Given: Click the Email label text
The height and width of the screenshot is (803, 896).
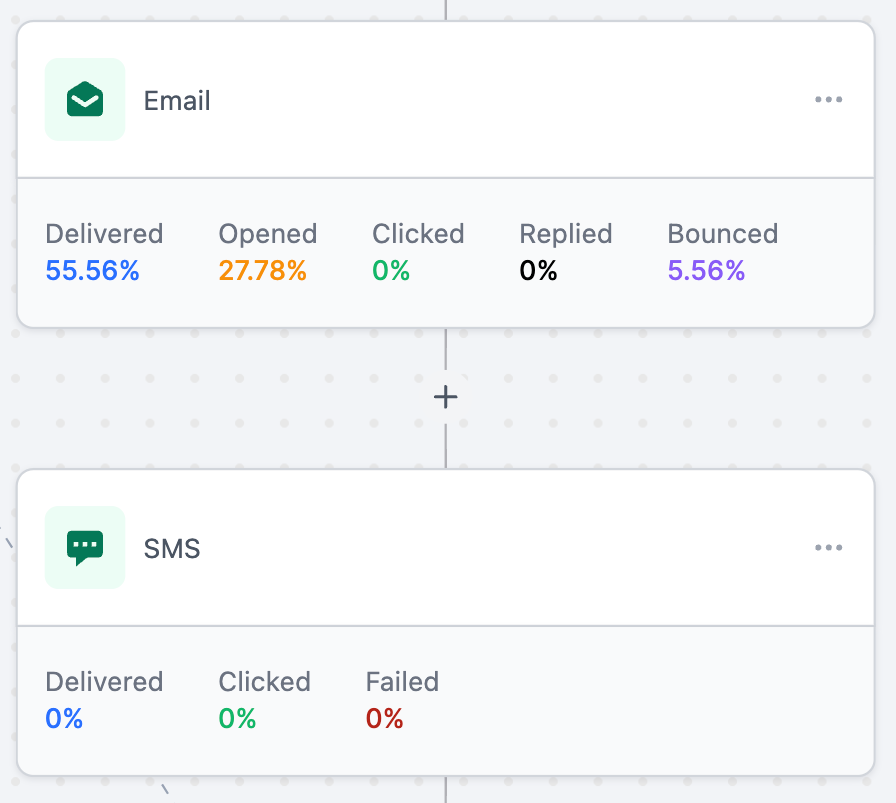Looking at the screenshot, I should (x=177, y=100).
